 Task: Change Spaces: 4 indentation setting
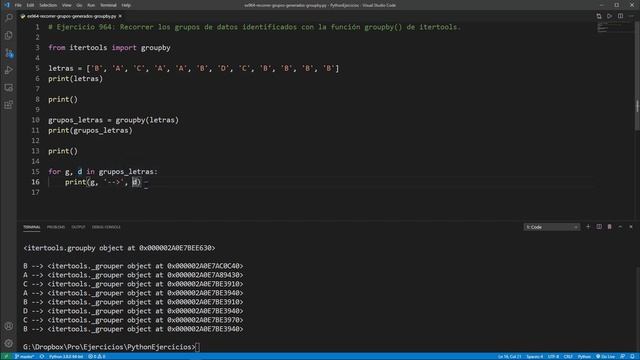click(x=535, y=356)
